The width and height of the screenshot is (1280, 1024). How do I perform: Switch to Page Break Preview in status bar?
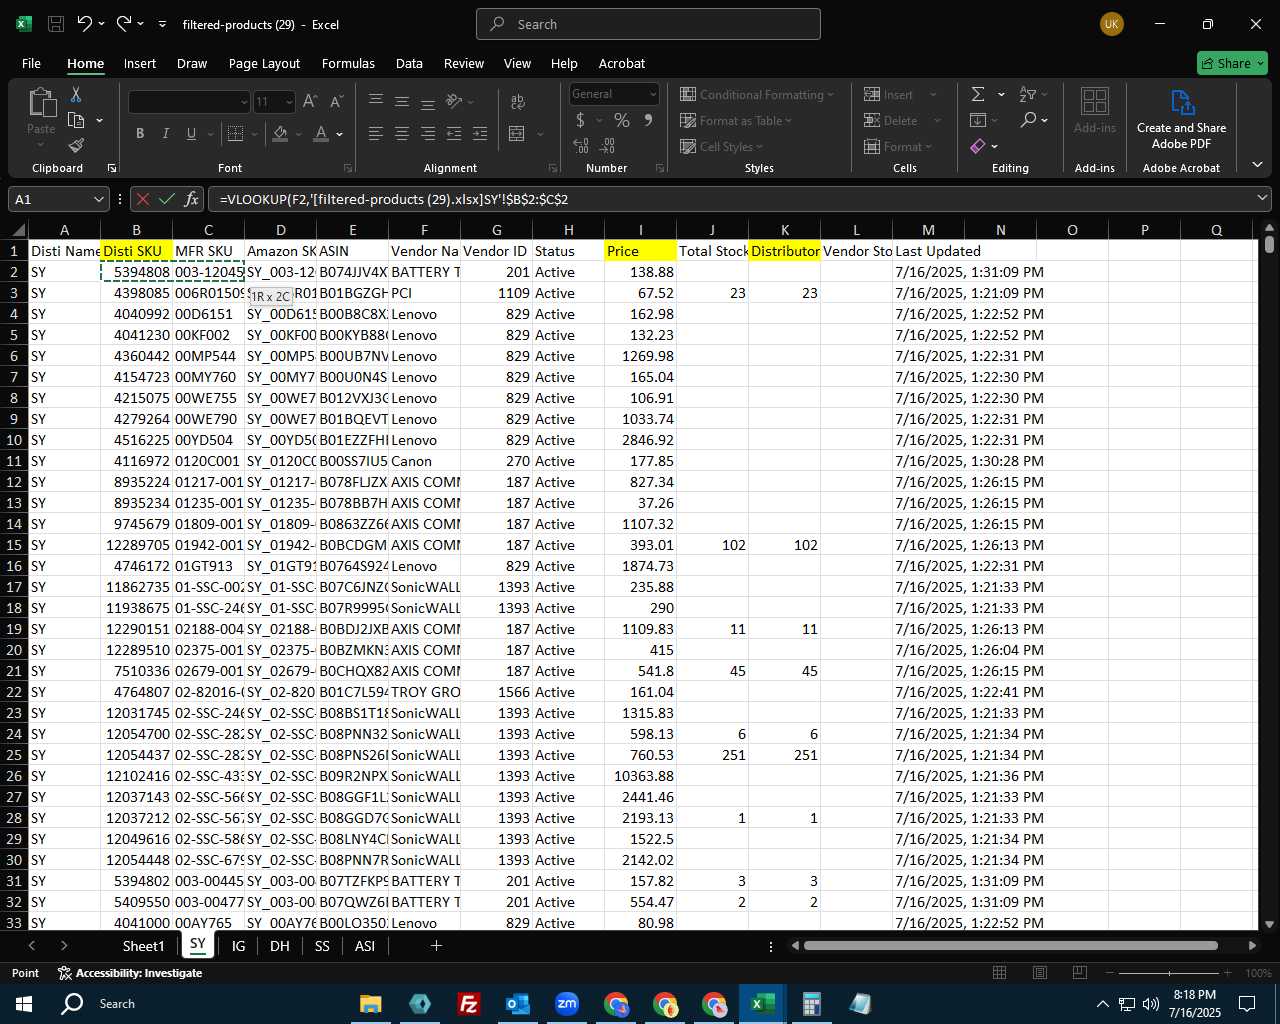click(x=1079, y=972)
